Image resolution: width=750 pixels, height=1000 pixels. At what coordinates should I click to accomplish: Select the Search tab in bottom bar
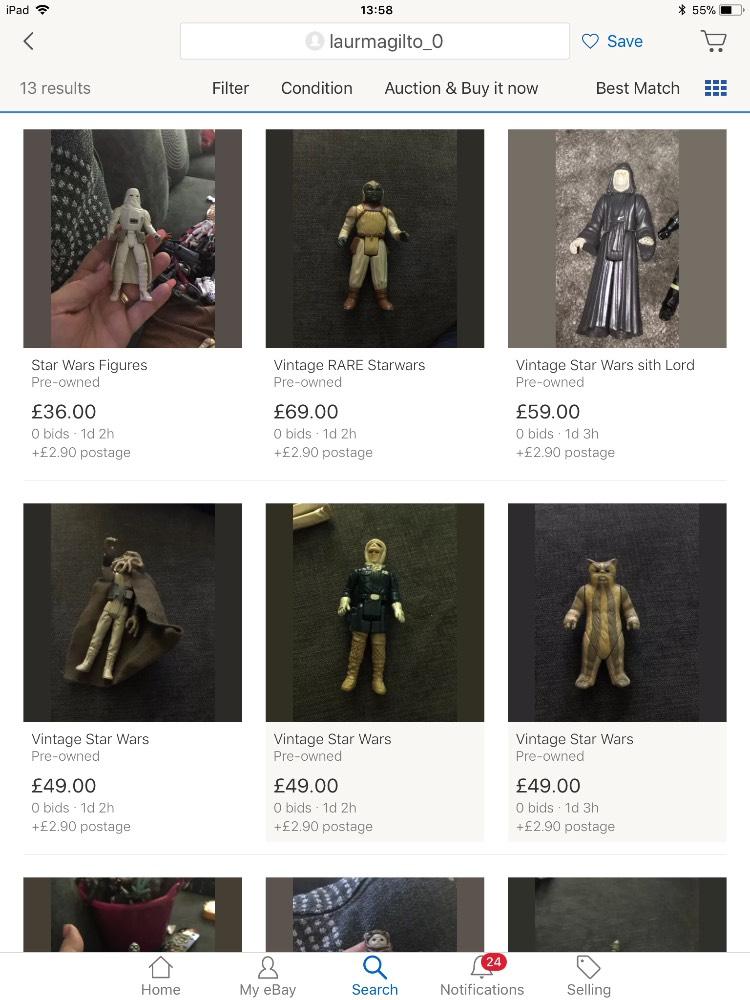tap(374, 976)
